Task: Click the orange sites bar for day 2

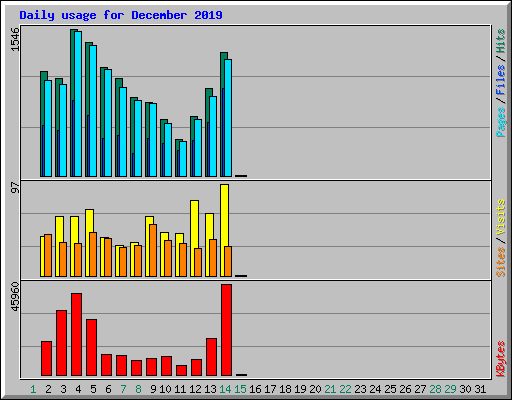Action: pos(48,256)
